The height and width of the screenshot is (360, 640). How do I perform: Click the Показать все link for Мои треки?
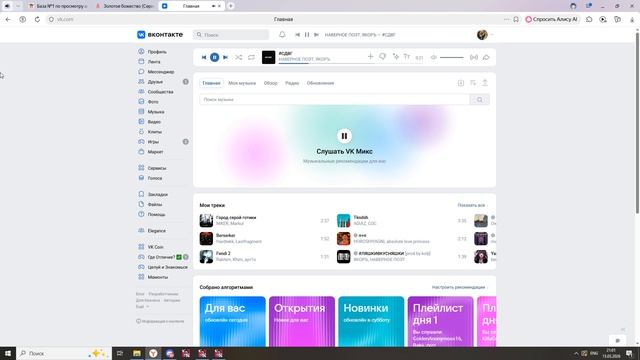pyautogui.click(x=472, y=205)
